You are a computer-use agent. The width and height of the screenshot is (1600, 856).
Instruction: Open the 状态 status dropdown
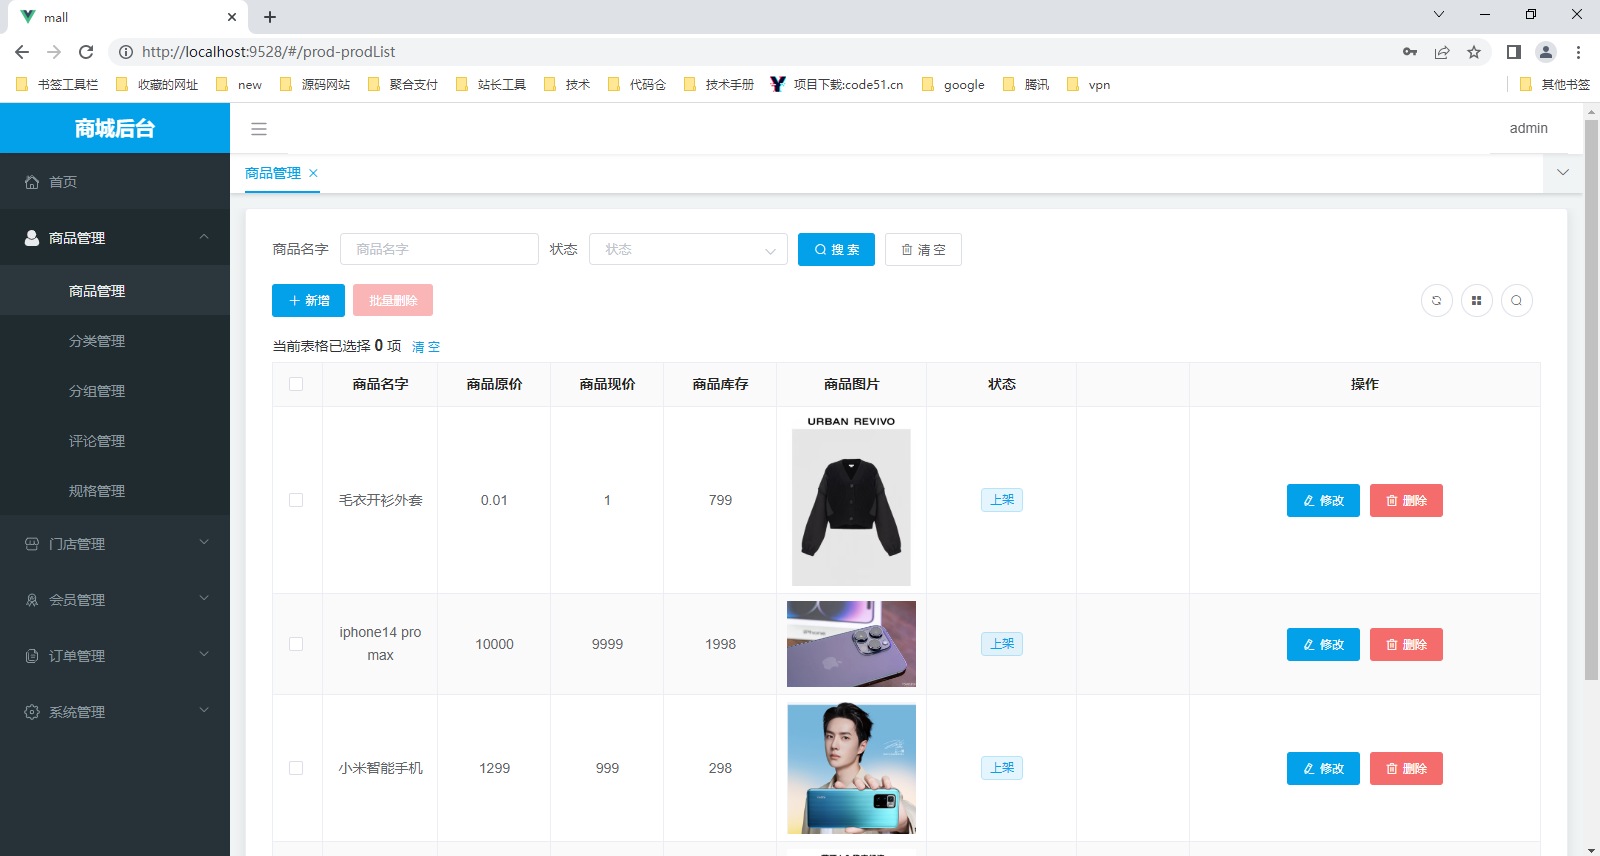pos(688,249)
